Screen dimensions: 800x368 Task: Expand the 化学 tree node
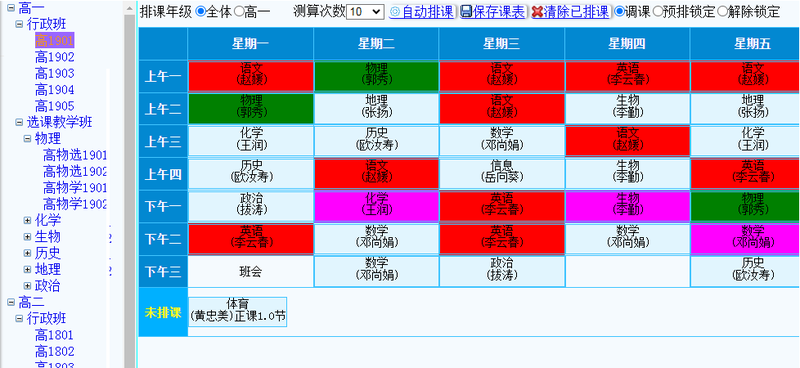coord(28,220)
